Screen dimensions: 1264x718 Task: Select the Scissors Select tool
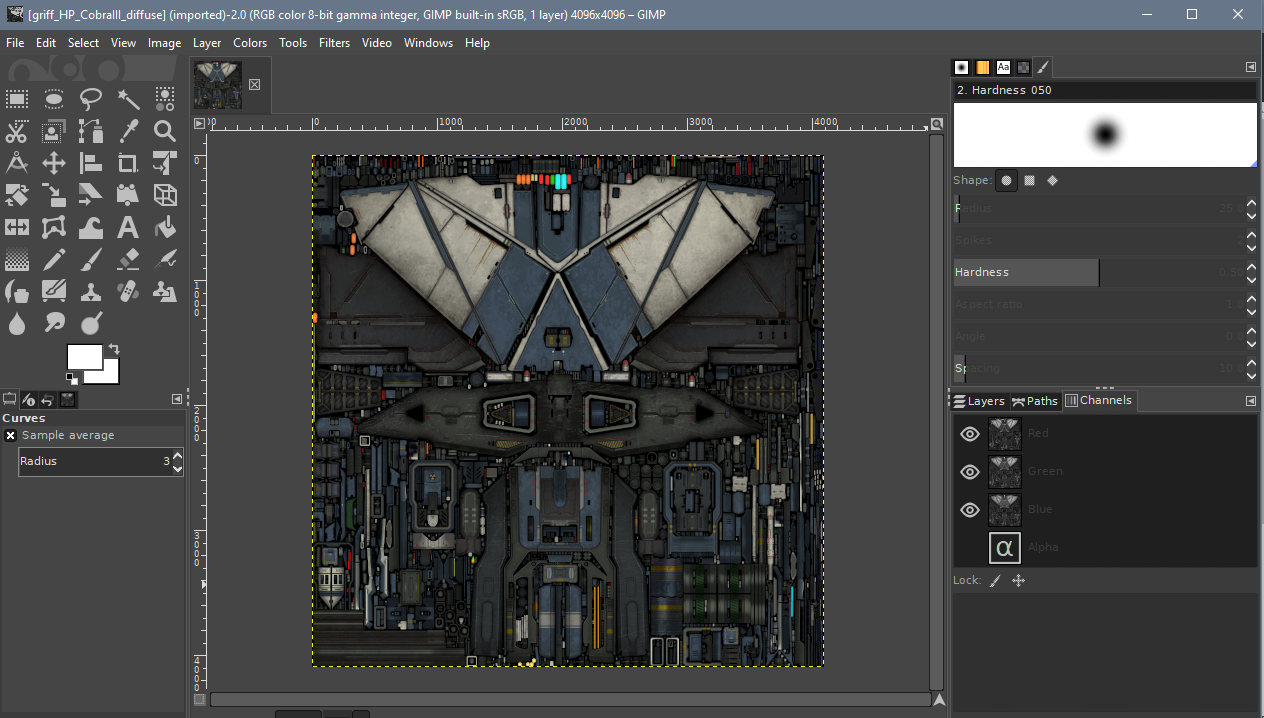[17, 131]
